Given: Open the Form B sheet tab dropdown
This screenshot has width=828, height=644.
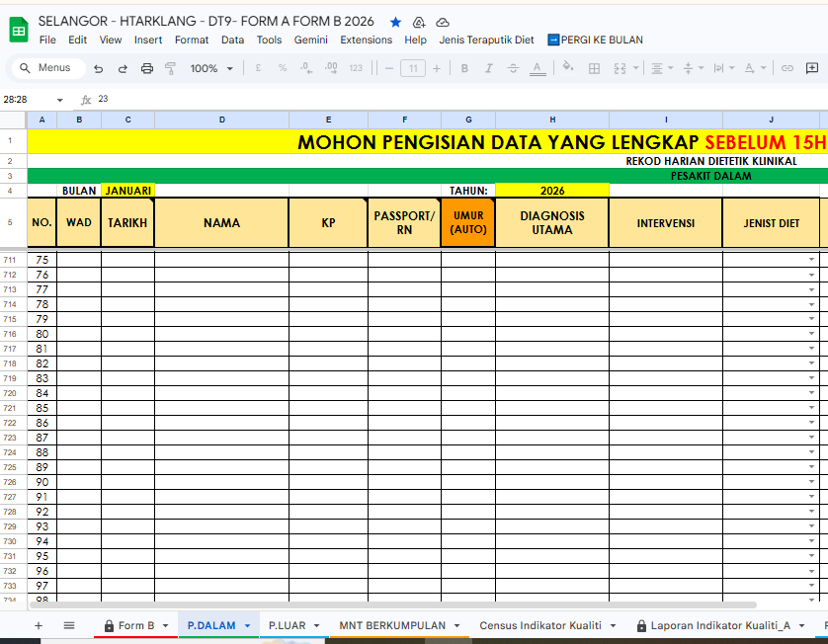Looking at the screenshot, I should click(x=163, y=625).
